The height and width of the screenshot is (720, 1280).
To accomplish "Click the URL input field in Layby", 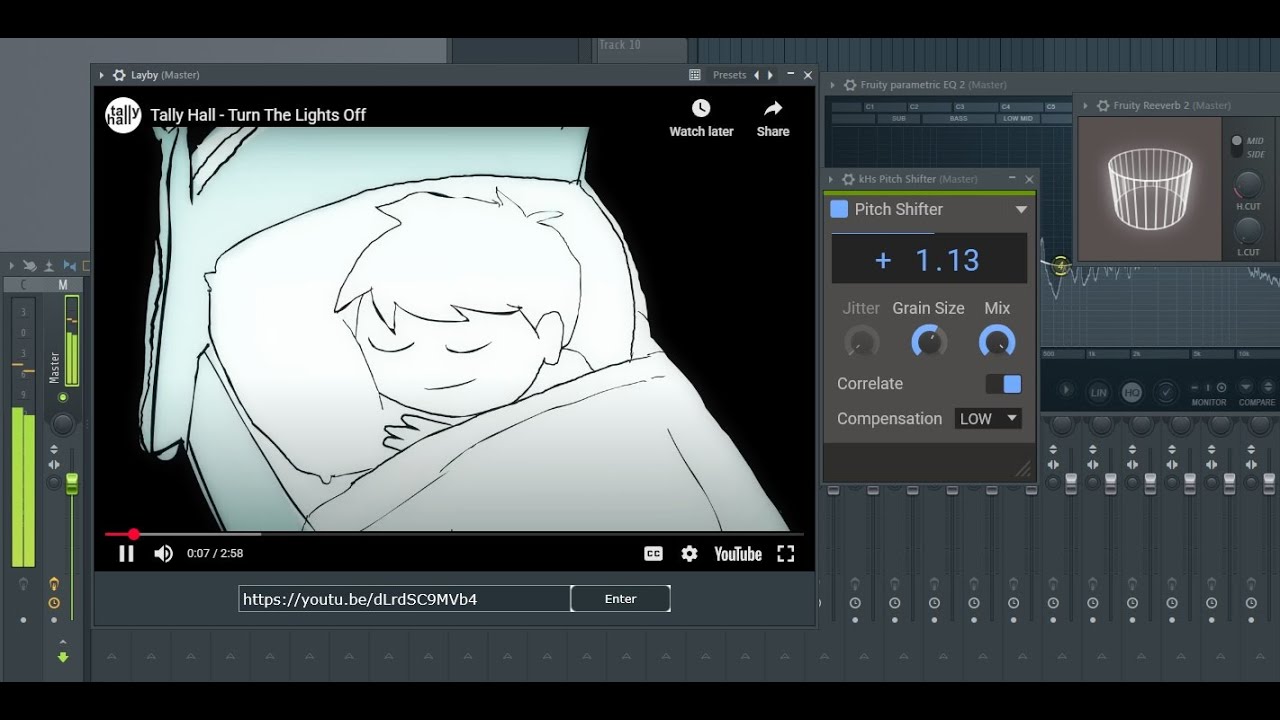I will pos(404,599).
